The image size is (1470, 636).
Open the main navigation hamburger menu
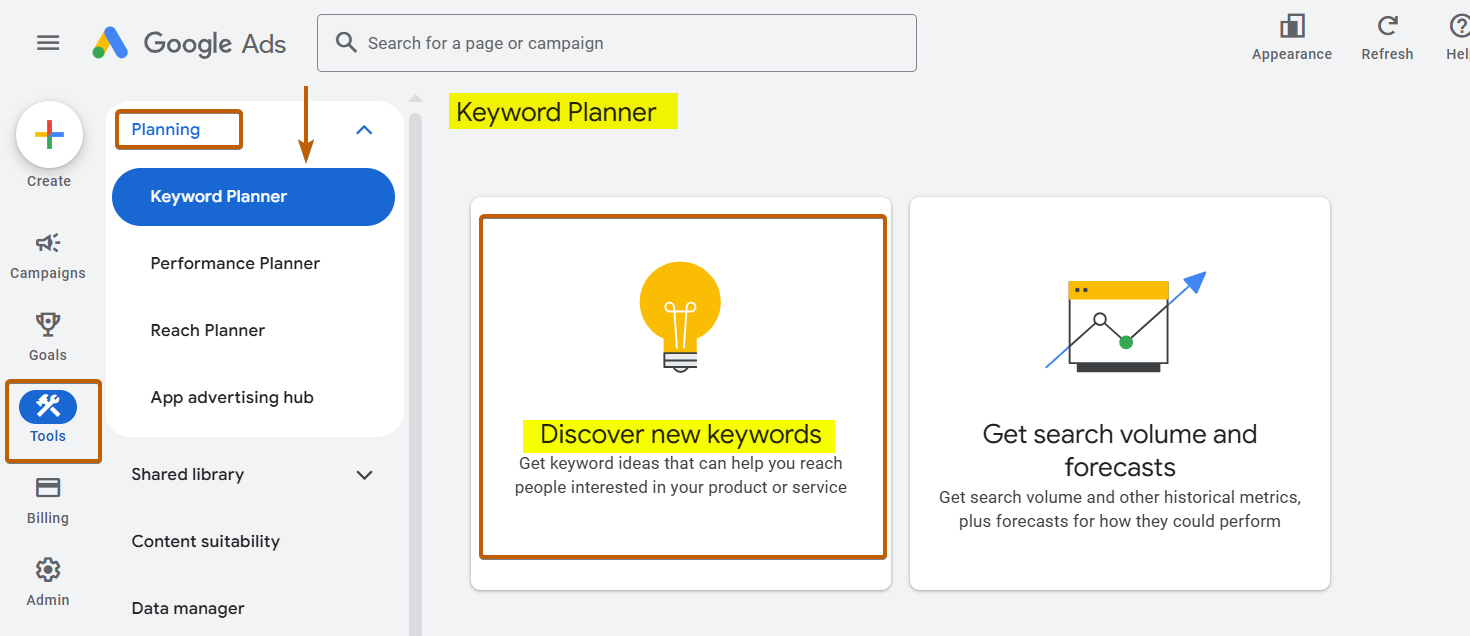[47, 43]
